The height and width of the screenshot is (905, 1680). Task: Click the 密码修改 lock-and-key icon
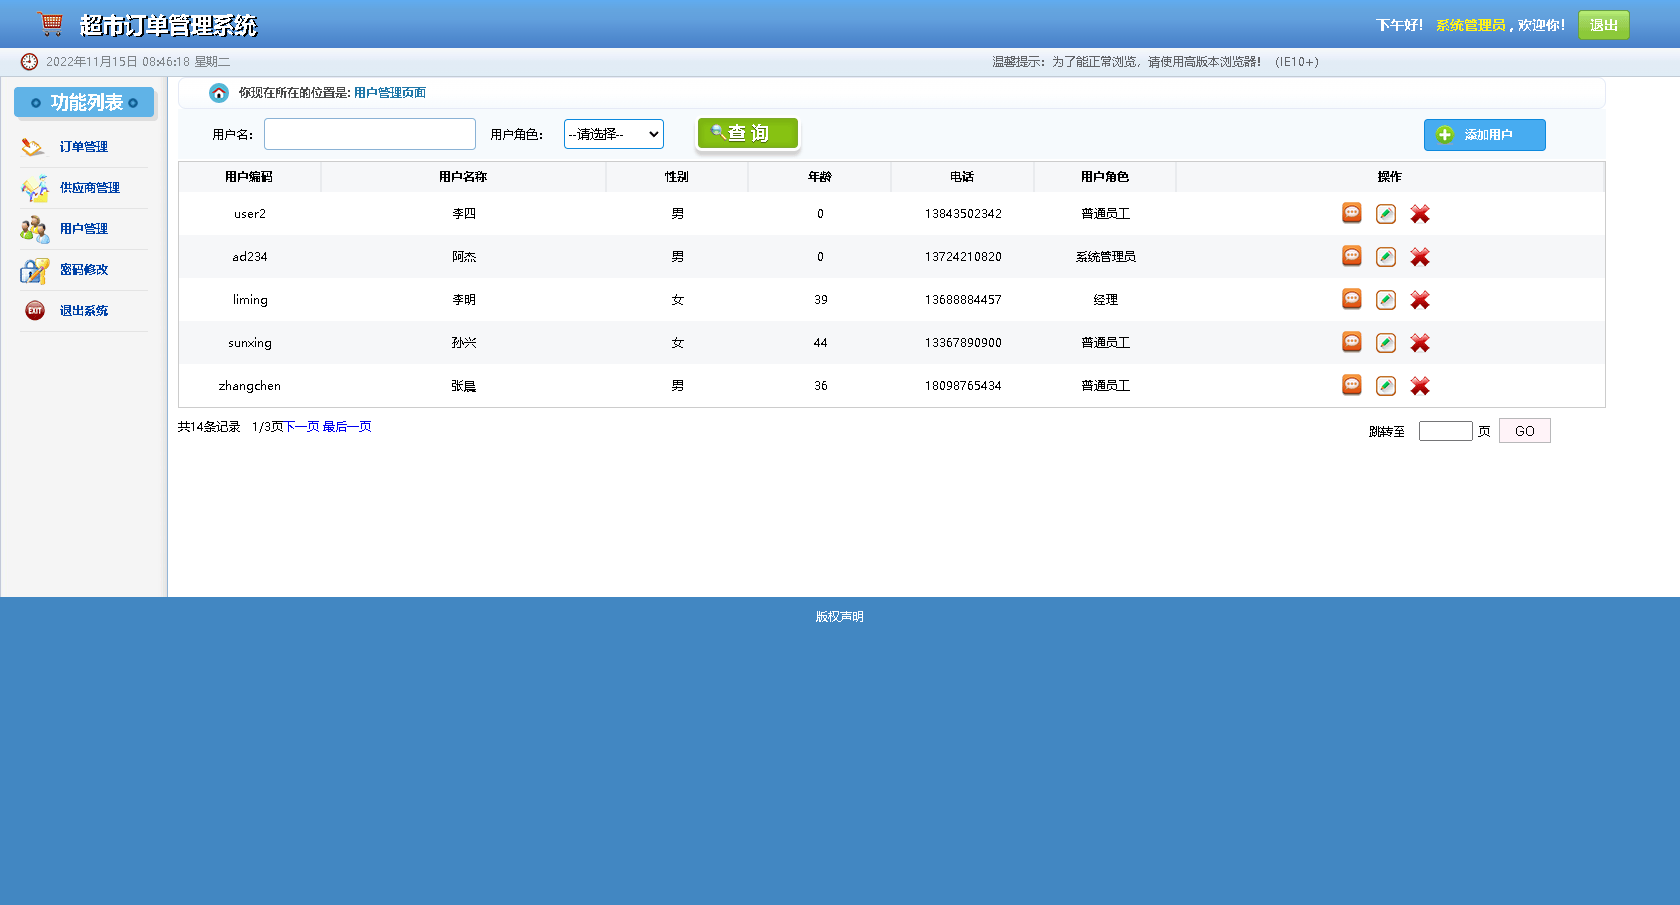point(33,269)
